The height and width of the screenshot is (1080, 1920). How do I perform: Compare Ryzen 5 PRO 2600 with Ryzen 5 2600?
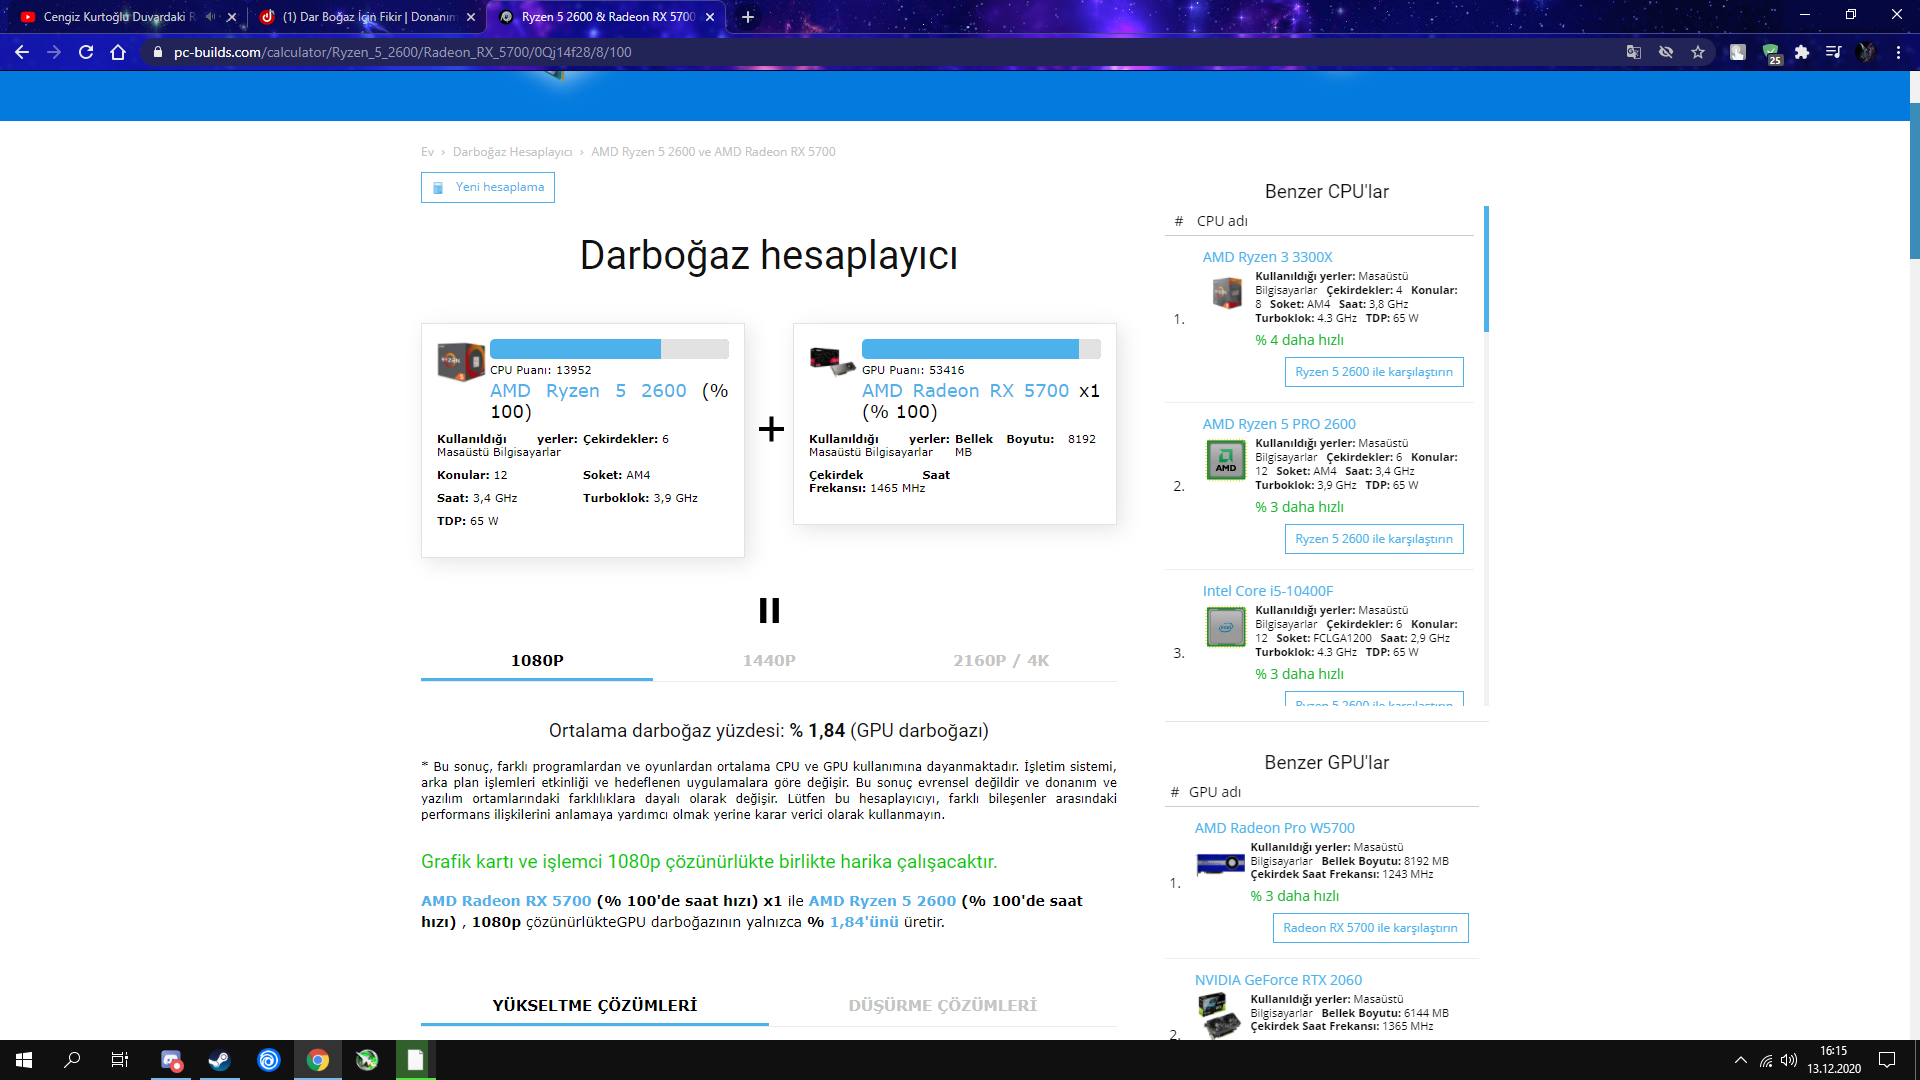pyautogui.click(x=1374, y=539)
